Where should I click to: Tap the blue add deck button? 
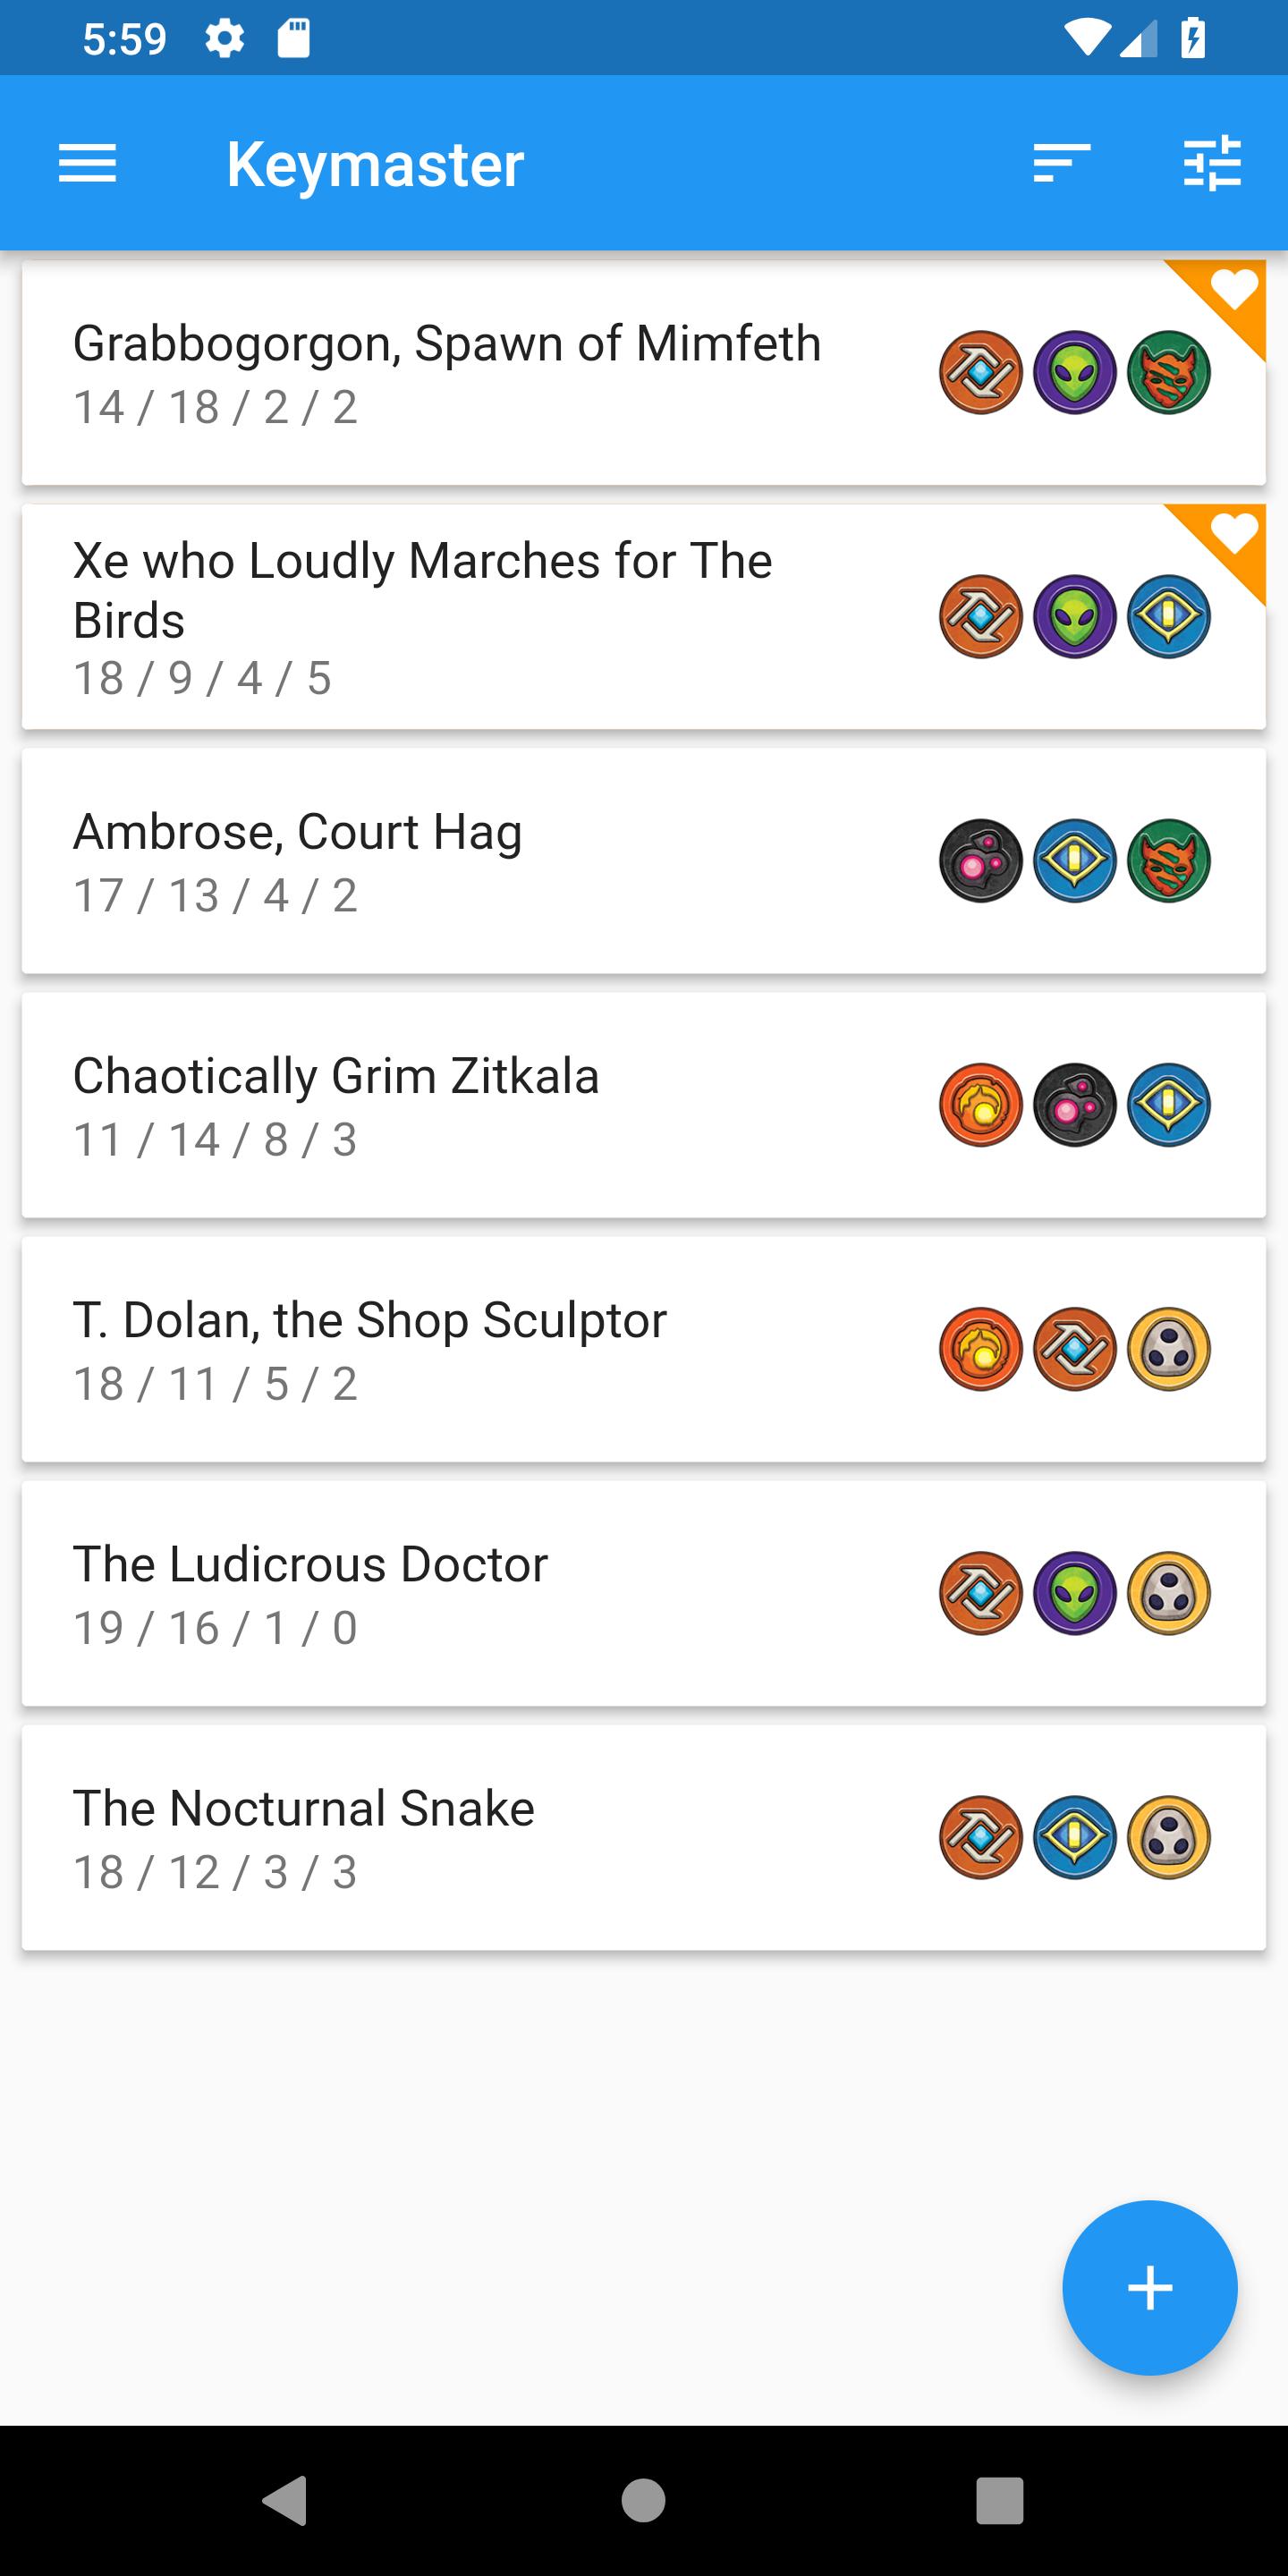[1149, 2288]
